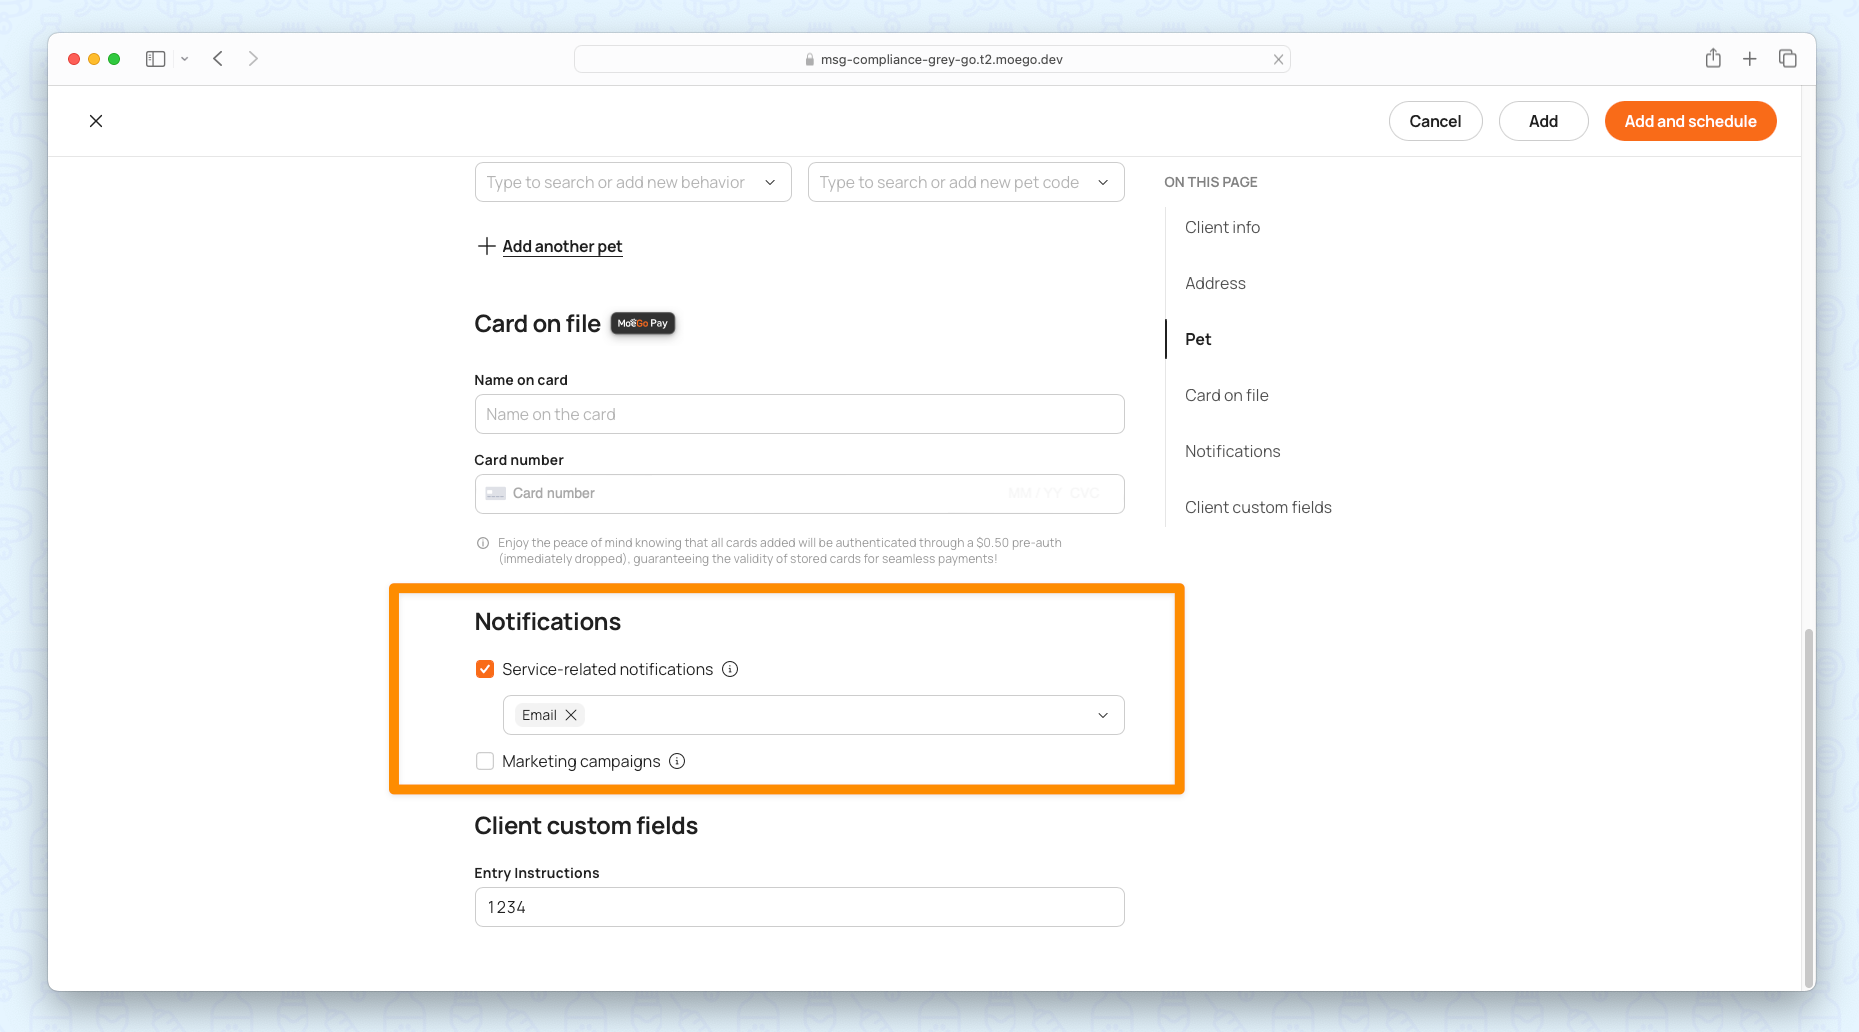Open the notification method dropdown
Screen dimensions: 1859x1032
pyautogui.click(x=1103, y=715)
